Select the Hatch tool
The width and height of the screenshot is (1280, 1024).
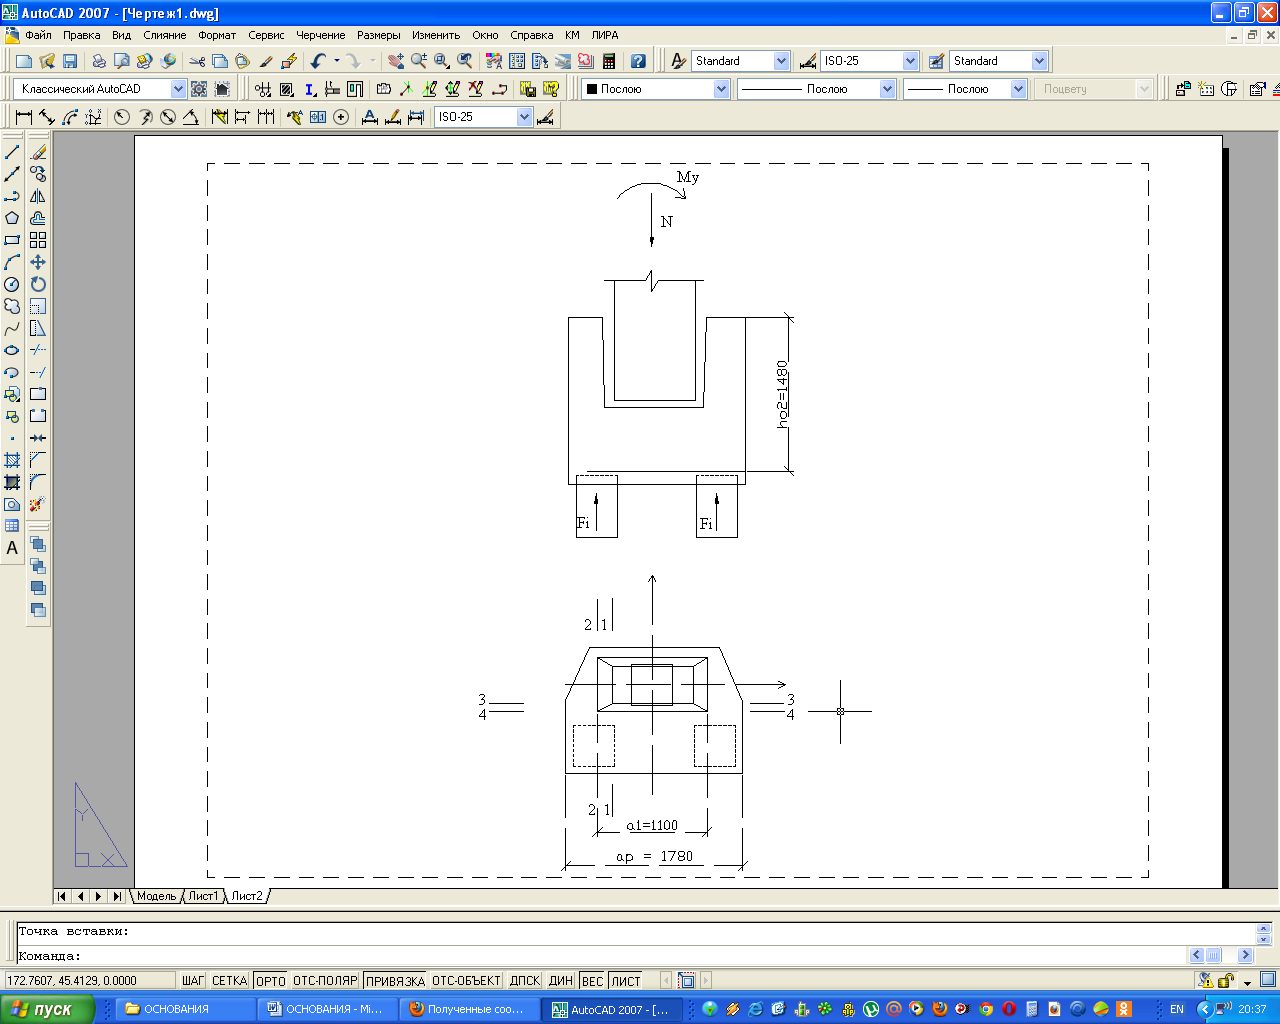[x=12, y=460]
